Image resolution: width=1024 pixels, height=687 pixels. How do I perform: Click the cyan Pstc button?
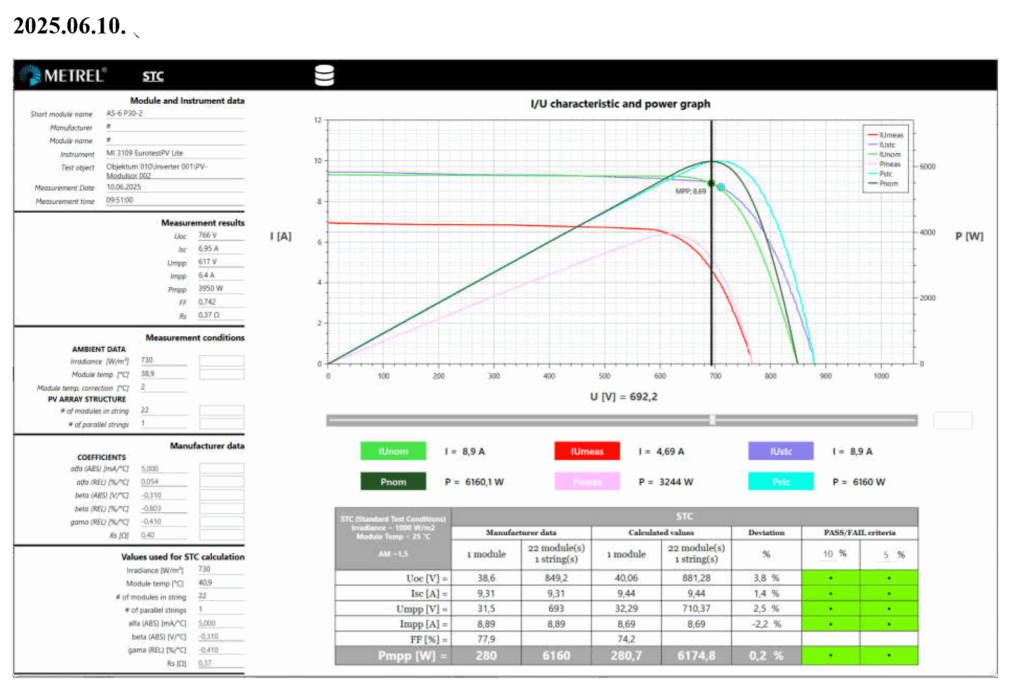click(780, 482)
